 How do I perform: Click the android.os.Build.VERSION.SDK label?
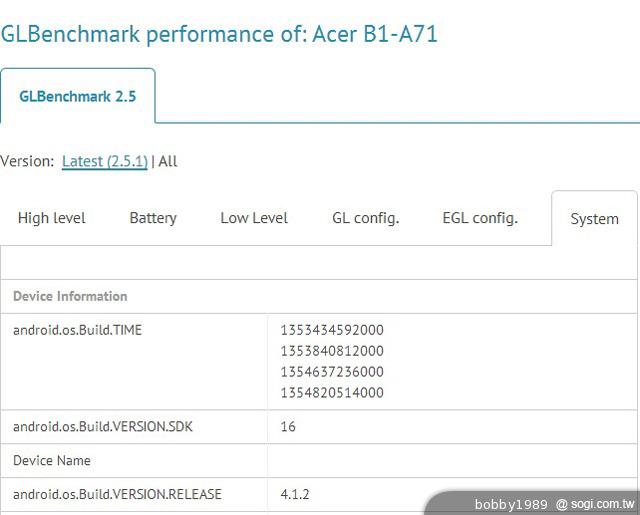click(x=103, y=427)
